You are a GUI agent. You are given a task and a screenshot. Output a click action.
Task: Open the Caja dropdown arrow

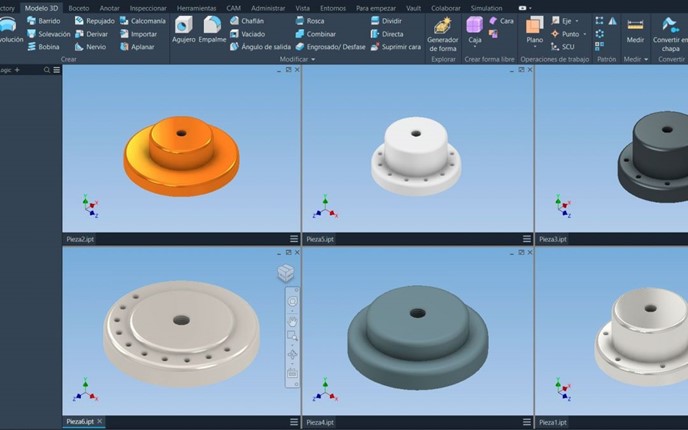point(475,47)
